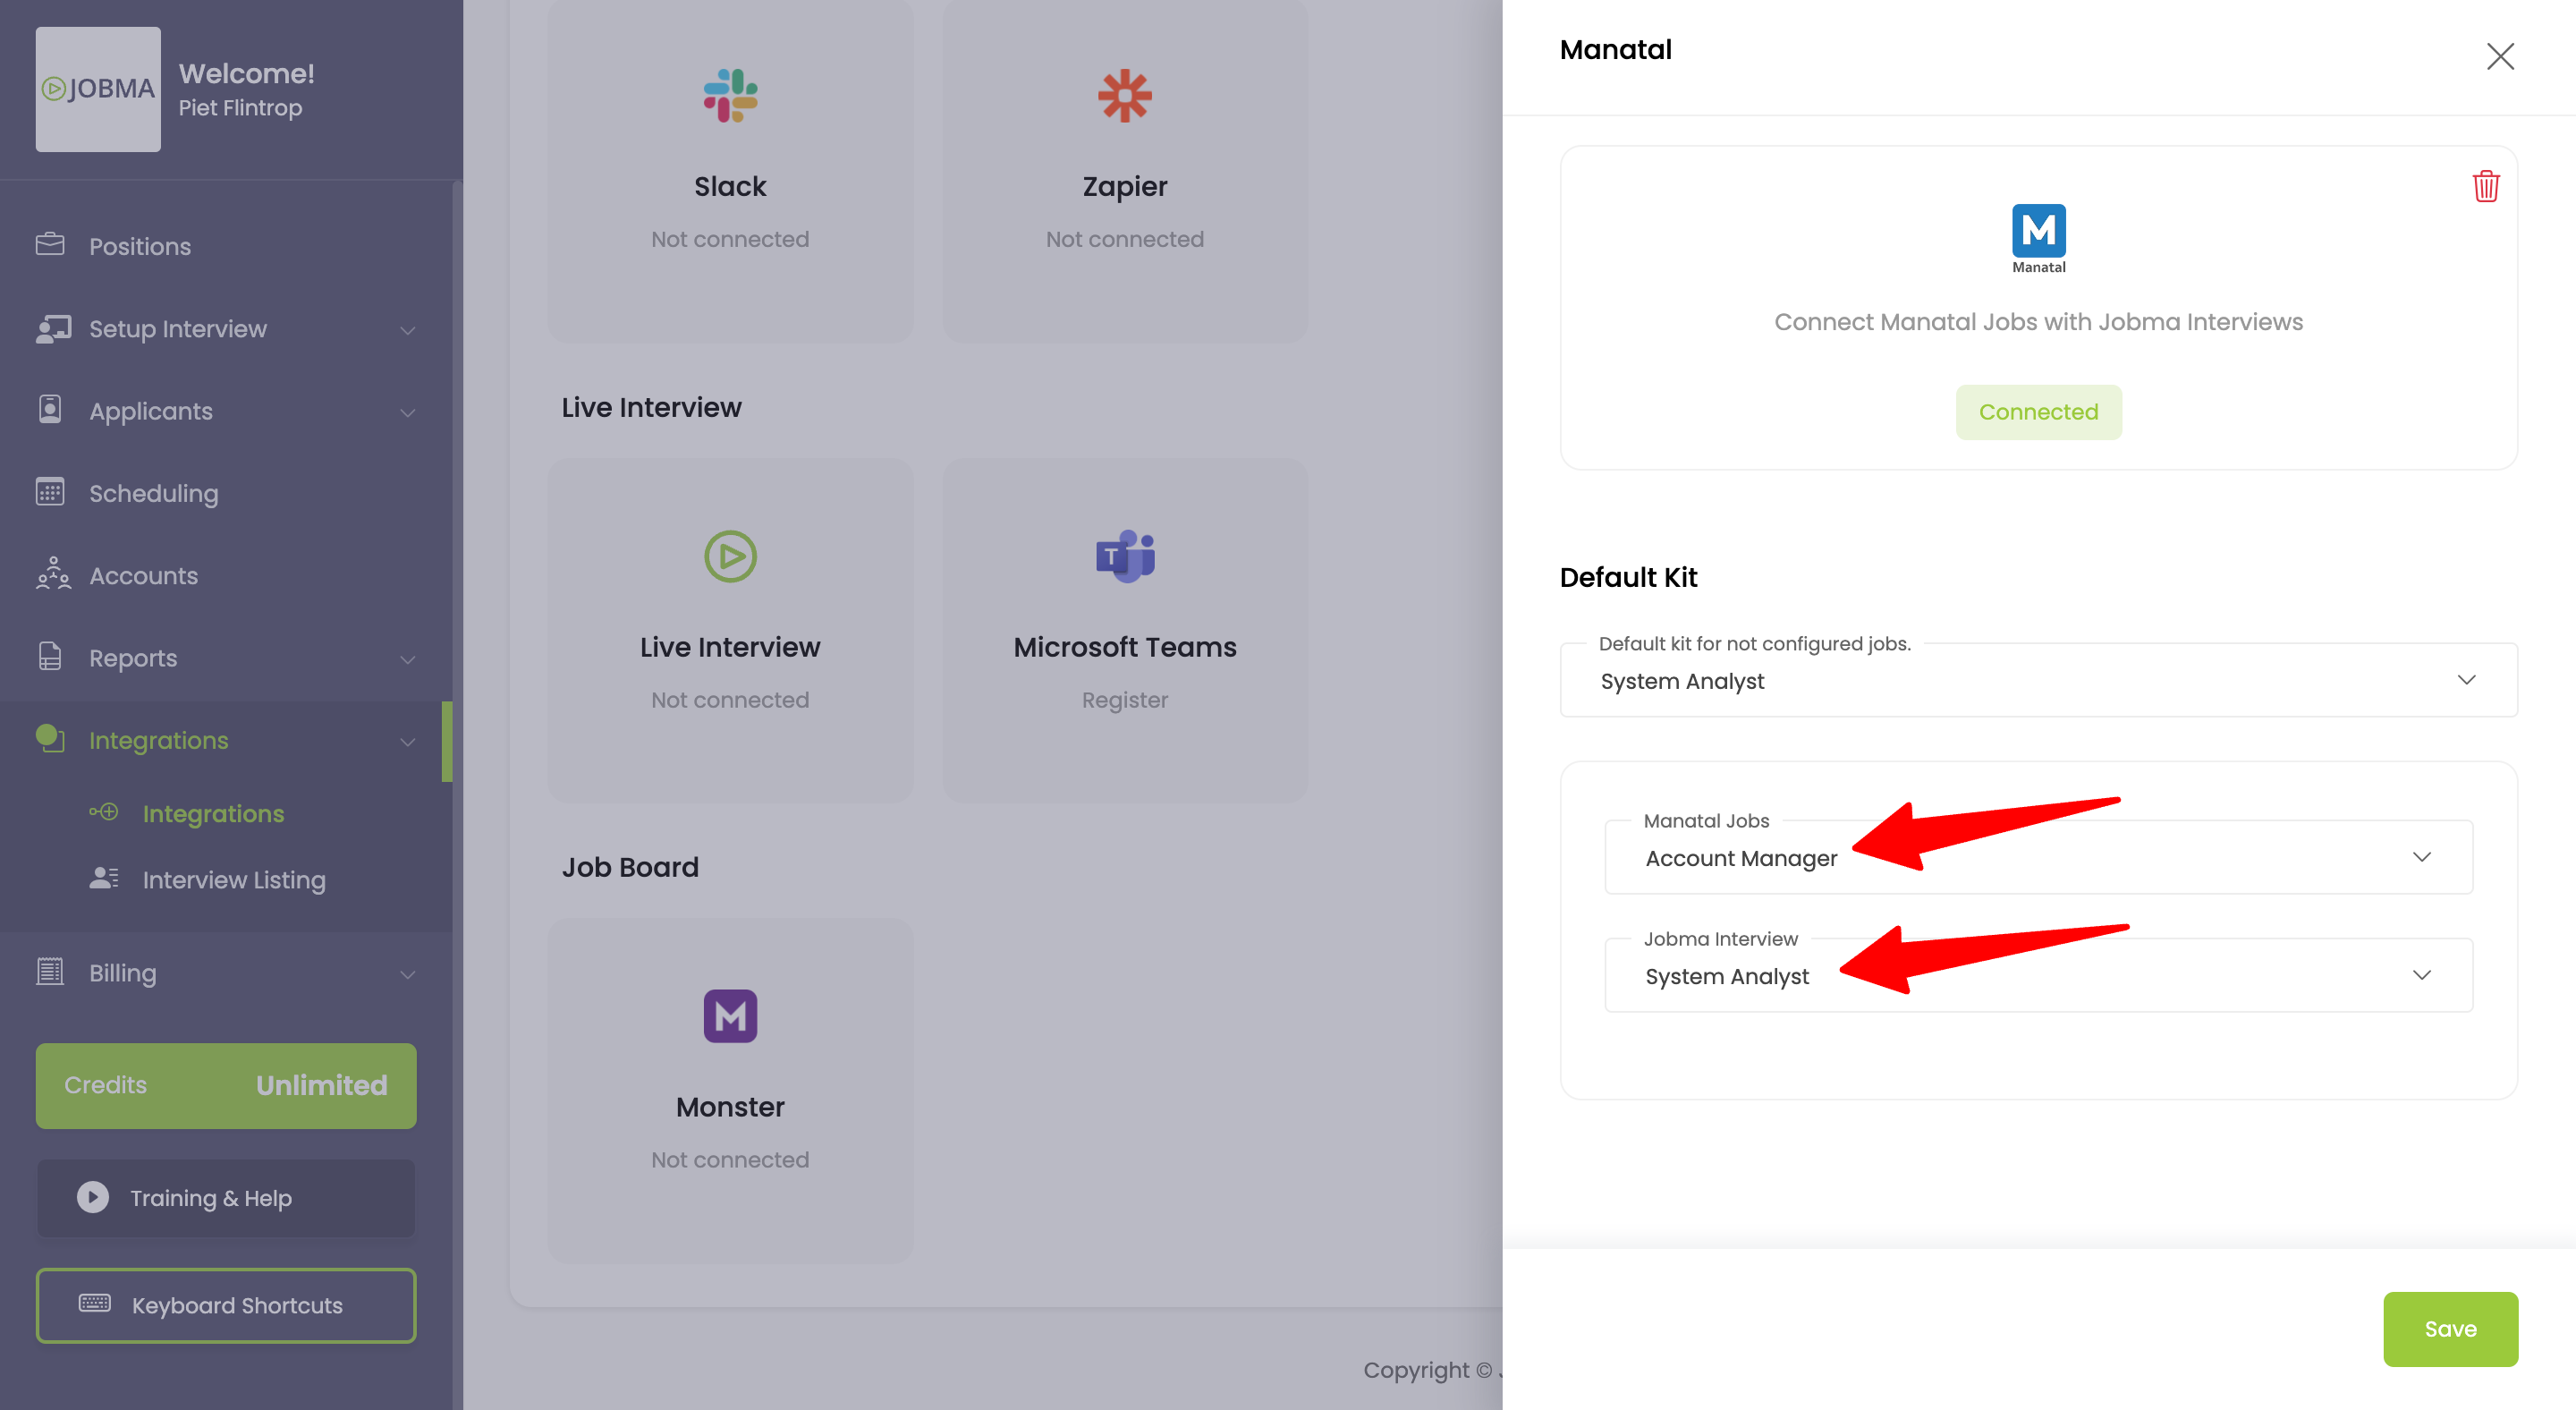Viewport: 2576px width, 1410px height.
Task: Click the Scheduling calendar icon
Action: (x=50, y=492)
